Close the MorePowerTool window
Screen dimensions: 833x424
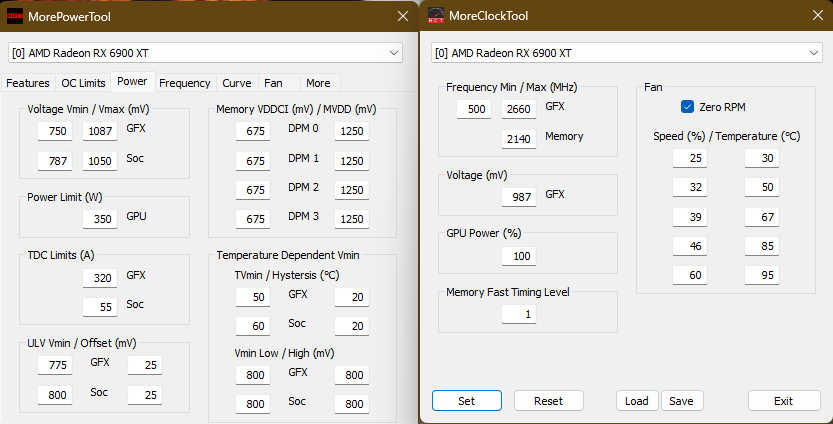(403, 16)
